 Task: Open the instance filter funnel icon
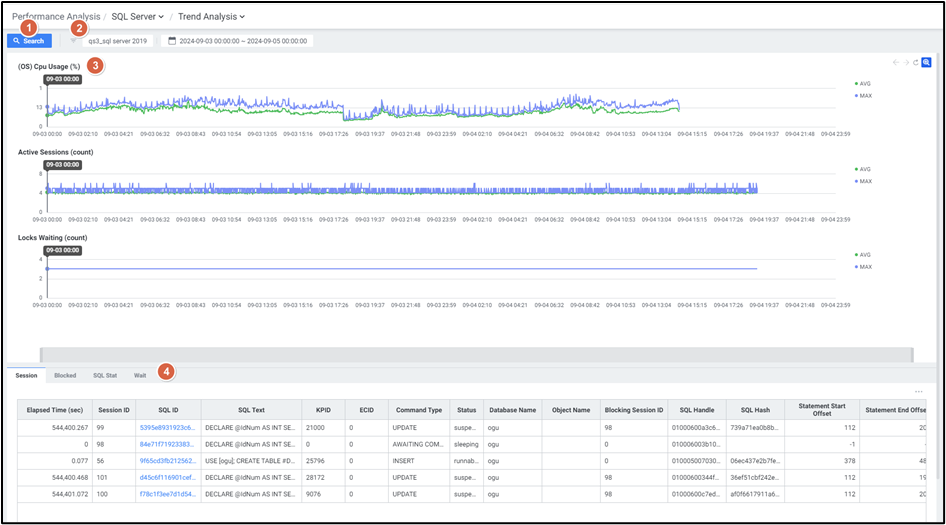[73, 41]
